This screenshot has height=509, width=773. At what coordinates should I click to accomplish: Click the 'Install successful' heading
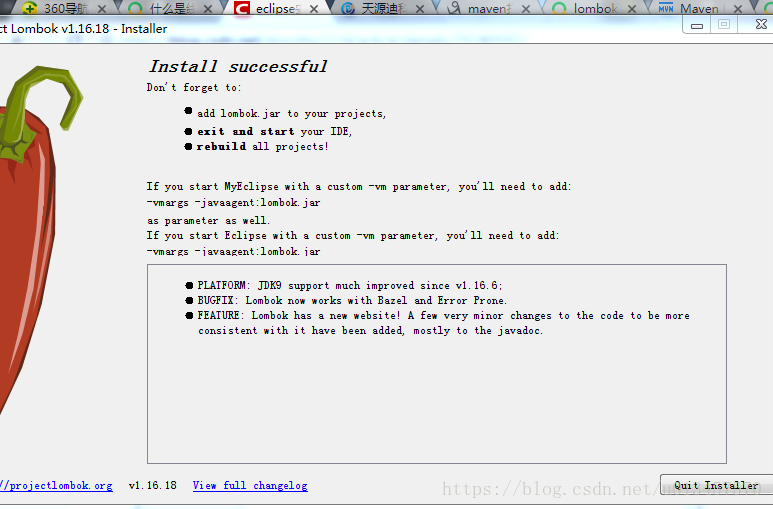[x=238, y=66]
